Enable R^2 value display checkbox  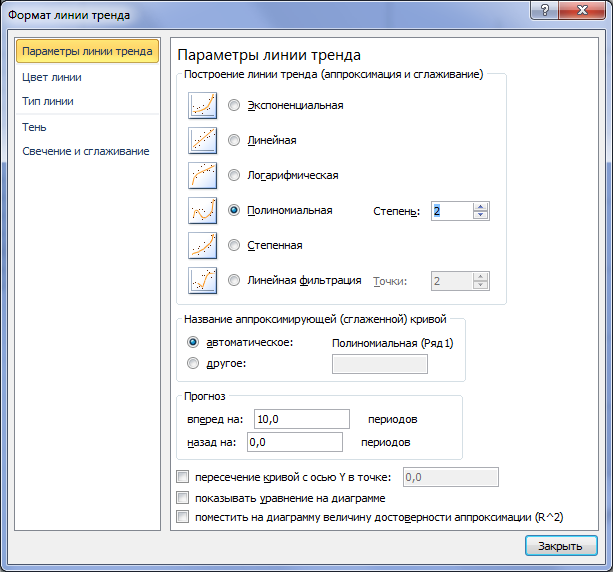(x=183, y=517)
